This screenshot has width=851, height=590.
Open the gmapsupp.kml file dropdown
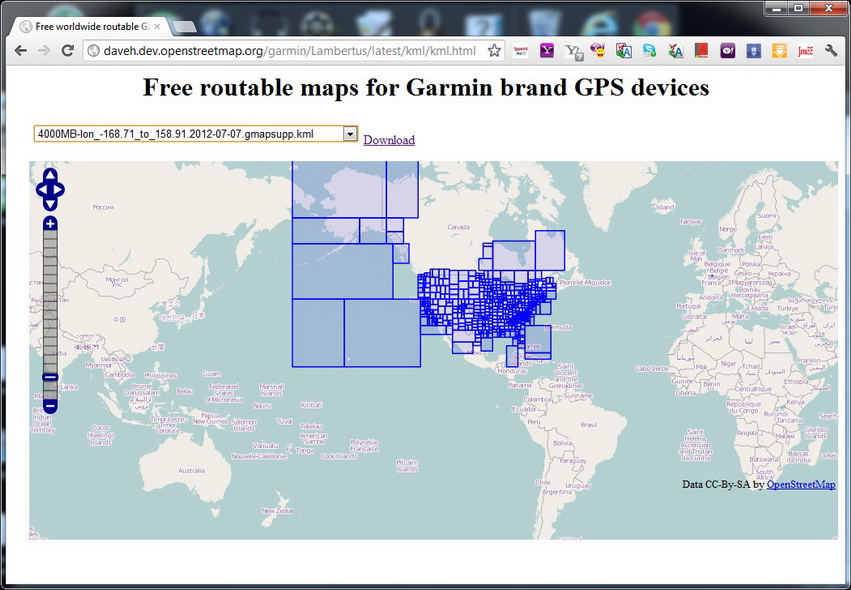point(350,133)
